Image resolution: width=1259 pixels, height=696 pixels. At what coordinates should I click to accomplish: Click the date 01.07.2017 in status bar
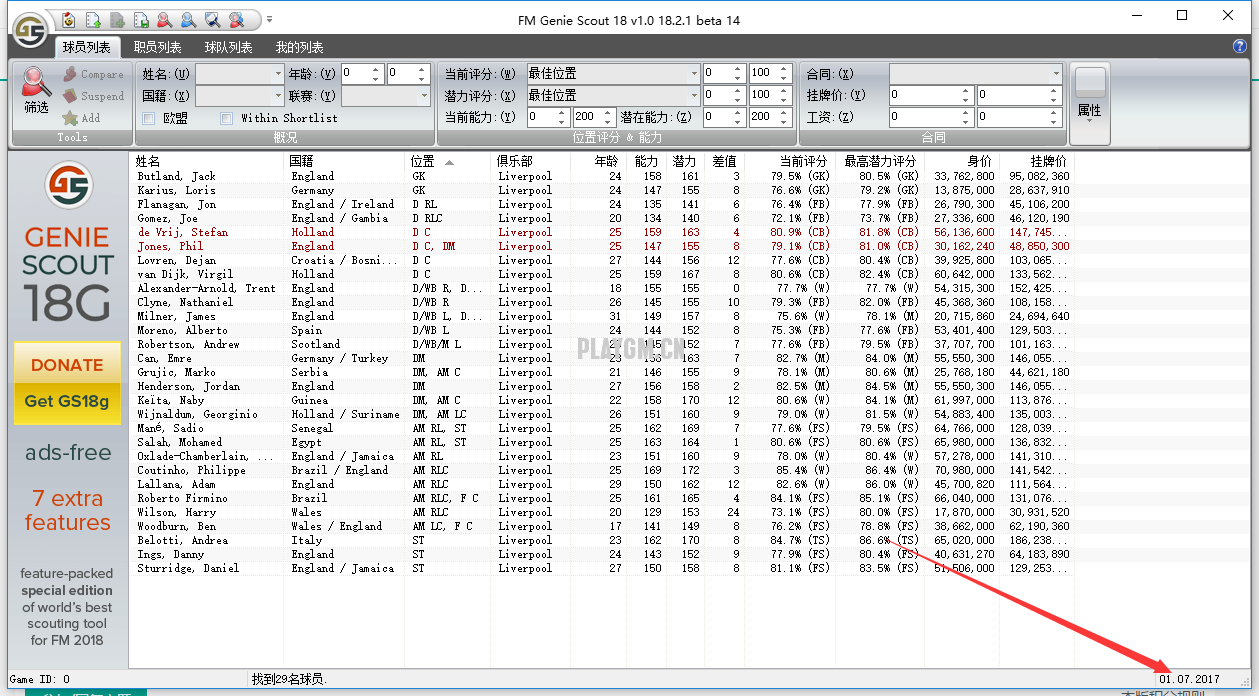1190,679
